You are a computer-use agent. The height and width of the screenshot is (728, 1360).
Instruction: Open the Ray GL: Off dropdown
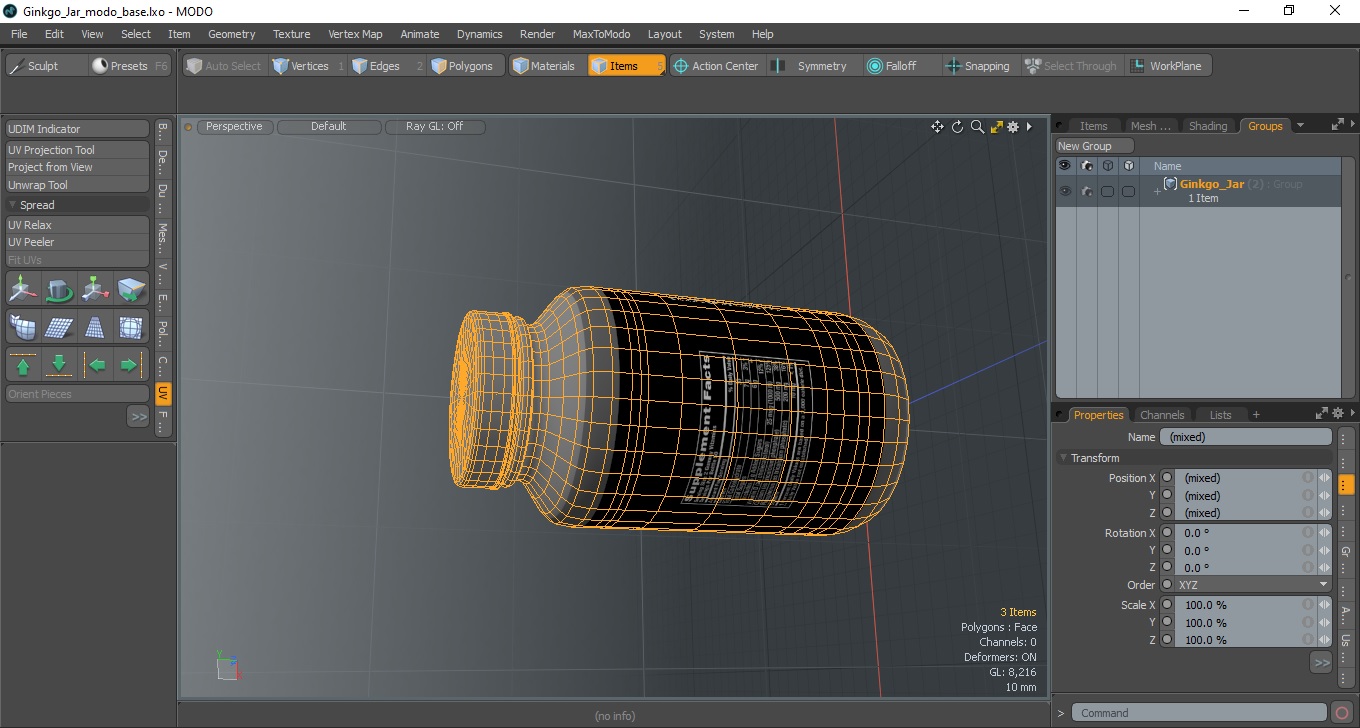pyautogui.click(x=434, y=127)
